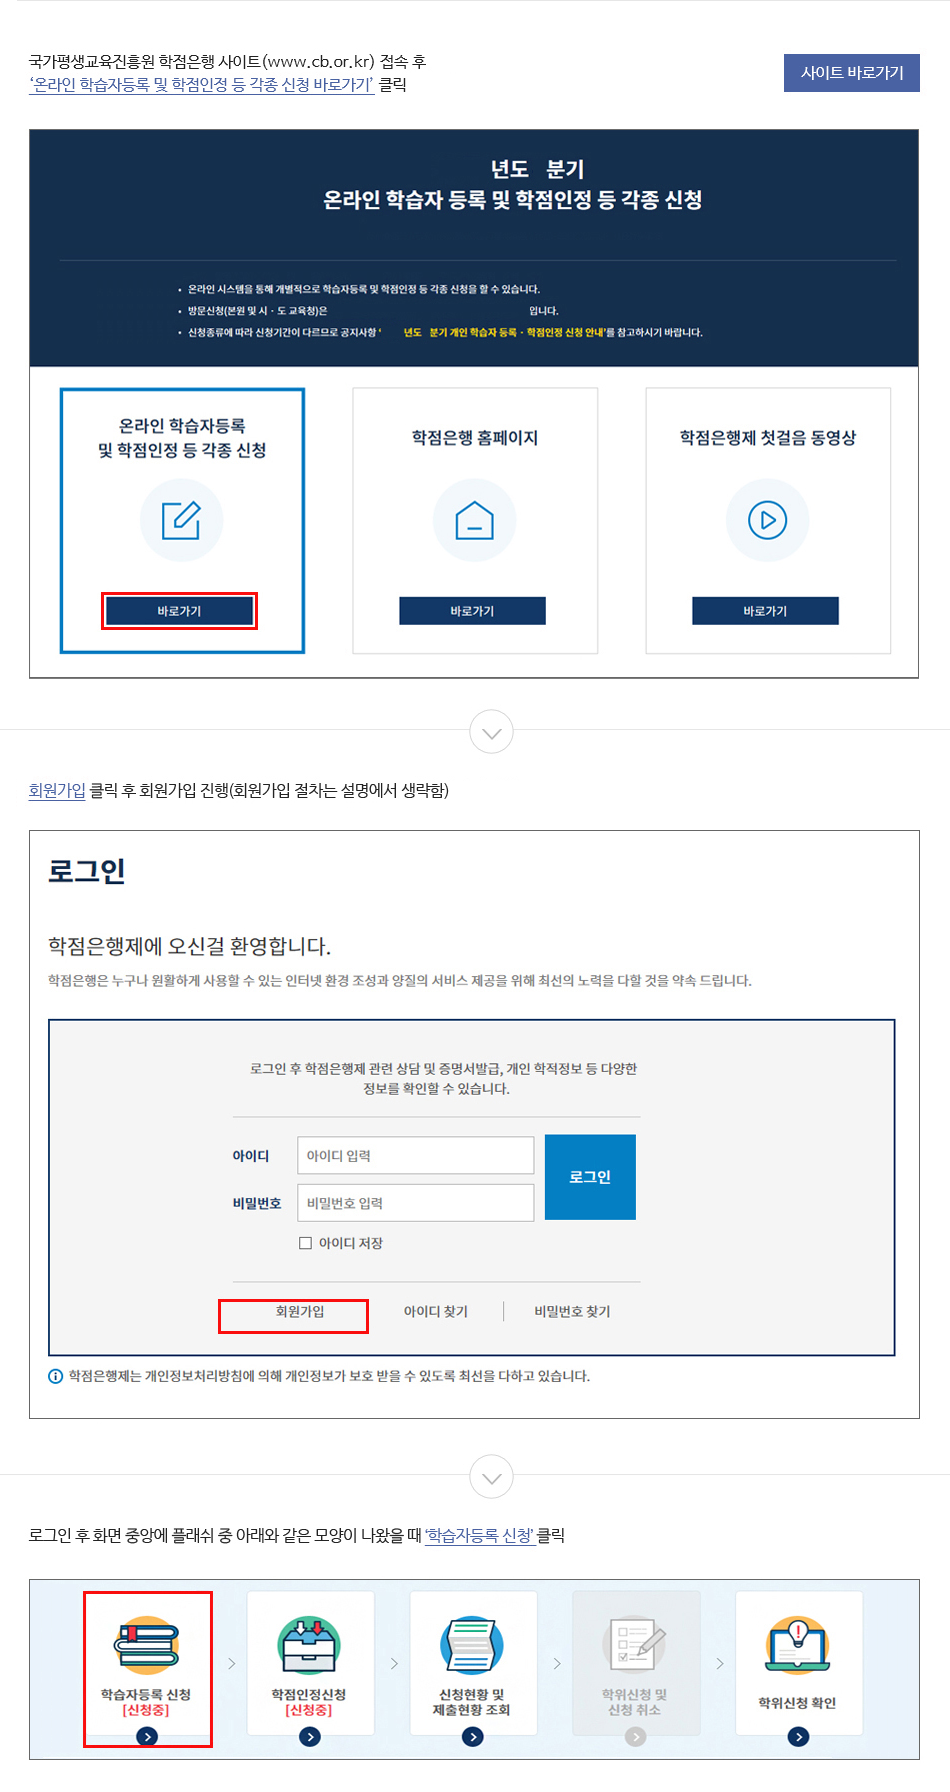The width and height of the screenshot is (950, 1792).
Task: Expand the down chevron below the login box
Action: 492,1477
